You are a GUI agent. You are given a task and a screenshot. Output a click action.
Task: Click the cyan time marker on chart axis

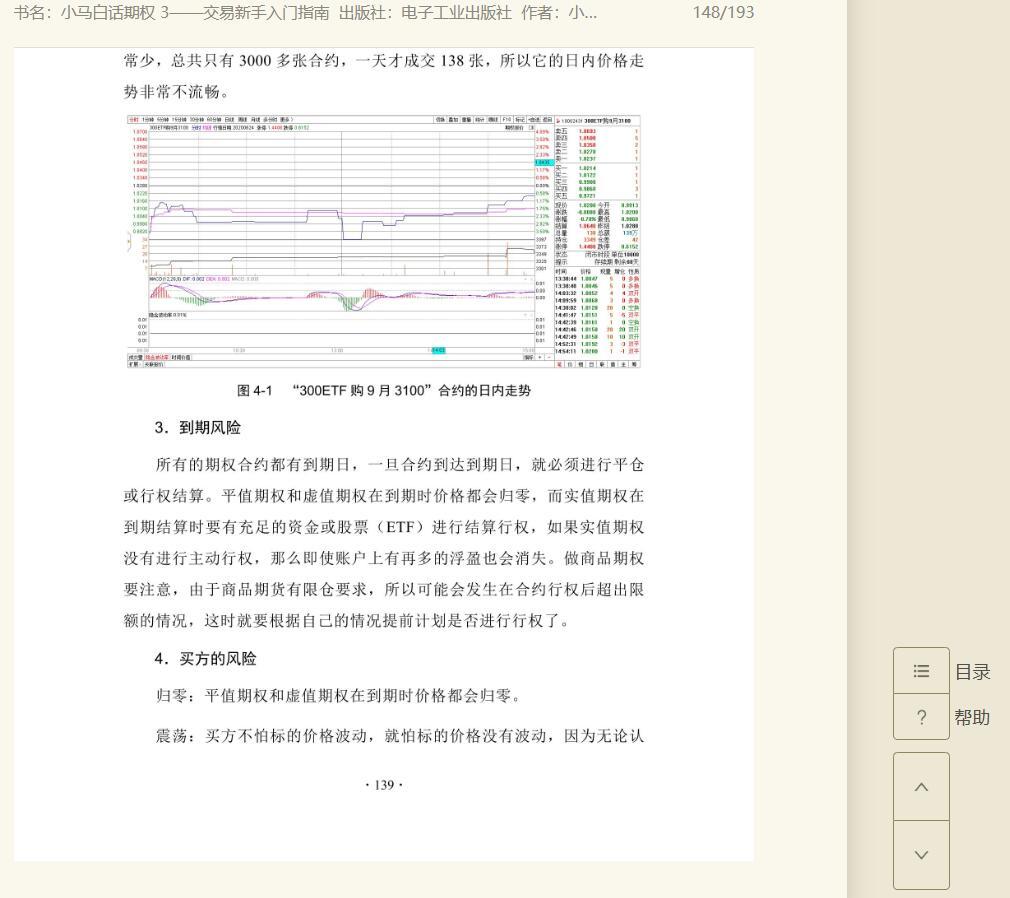coord(438,350)
